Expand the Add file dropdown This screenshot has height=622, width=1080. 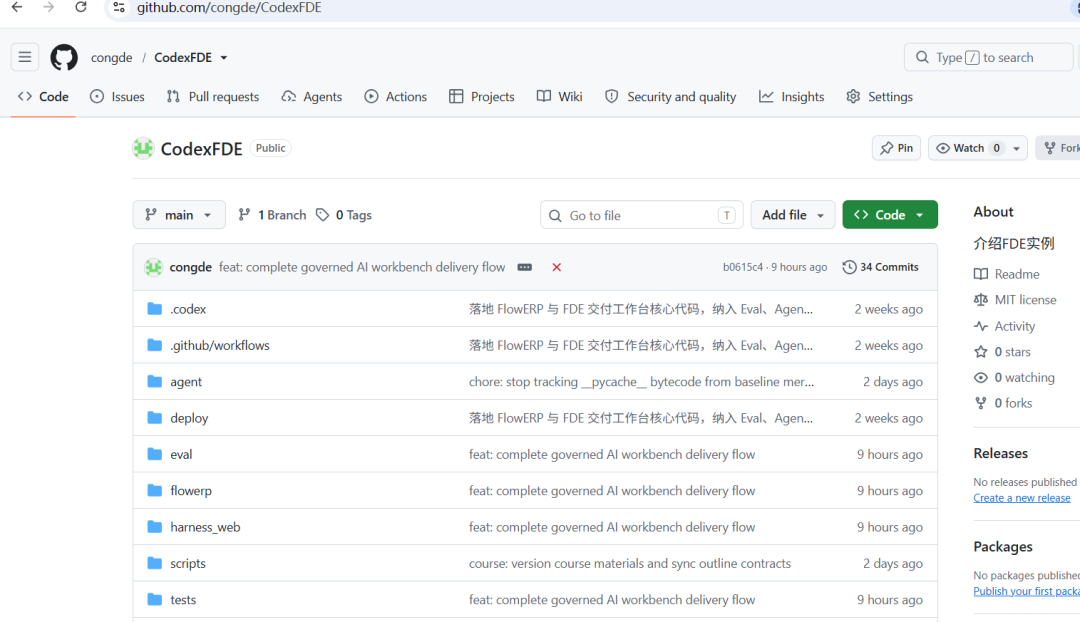tap(793, 215)
